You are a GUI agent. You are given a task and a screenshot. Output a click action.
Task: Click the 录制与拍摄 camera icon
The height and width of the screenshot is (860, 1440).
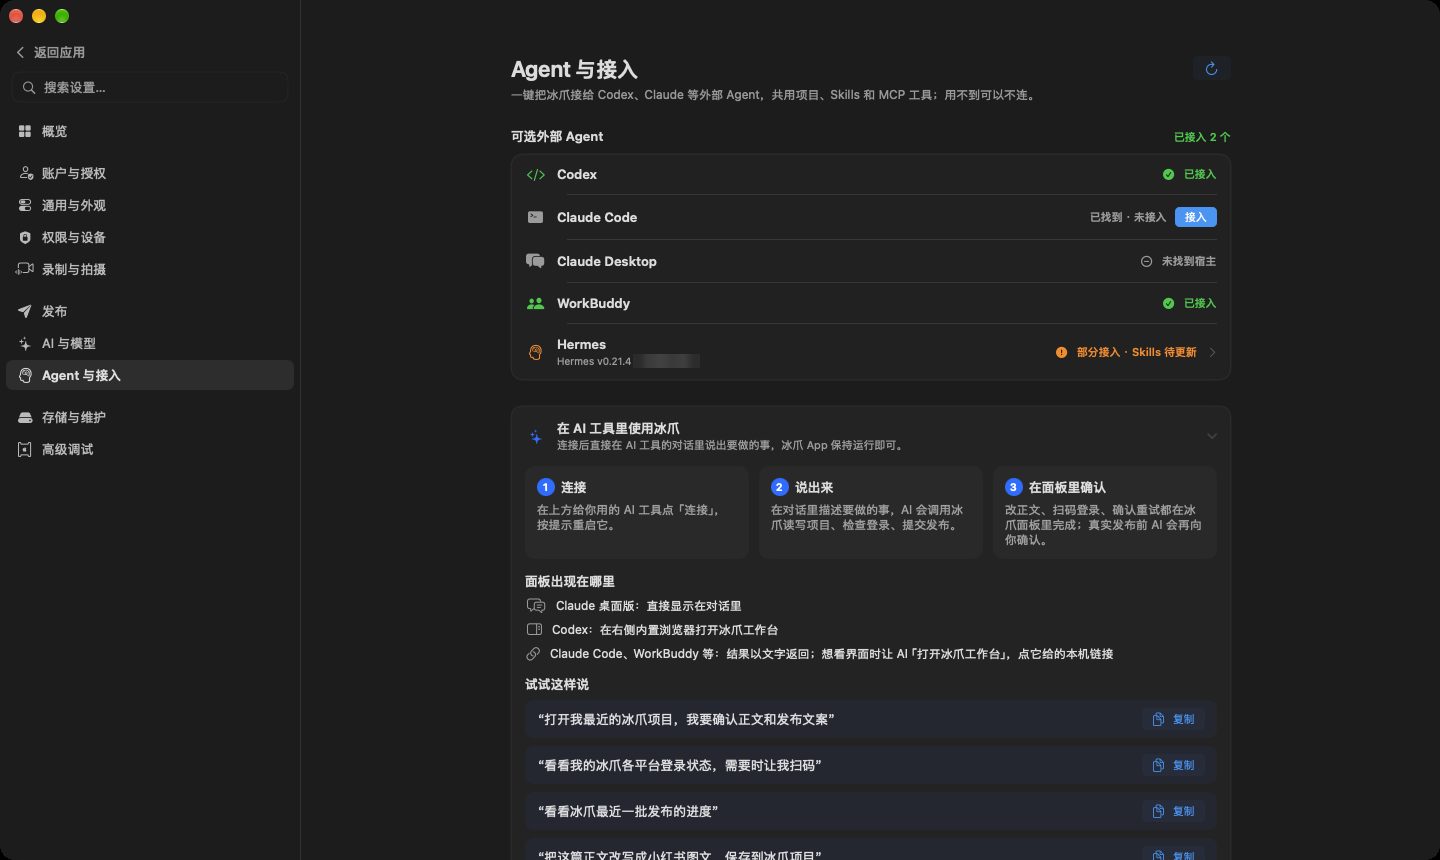click(x=25, y=269)
